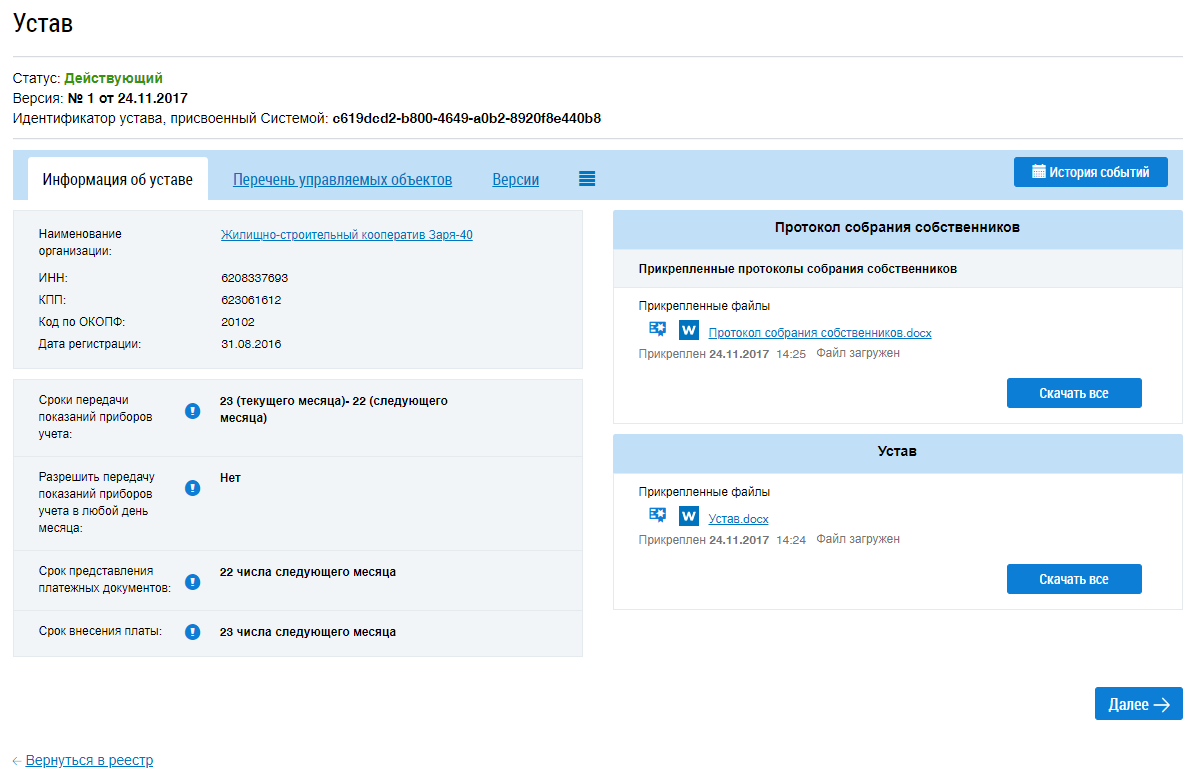
Task: Open organization link "Жилищно-строительный кооператив Заря-40"
Action: [x=346, y=235]
